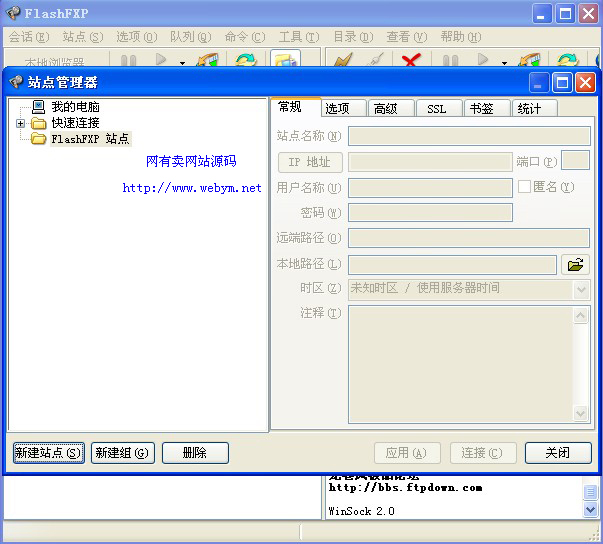Open the dropdown arrow beside remote play icon
Image resolution: width=603 pixels, height=544 pixels.
tap(504, 63)
